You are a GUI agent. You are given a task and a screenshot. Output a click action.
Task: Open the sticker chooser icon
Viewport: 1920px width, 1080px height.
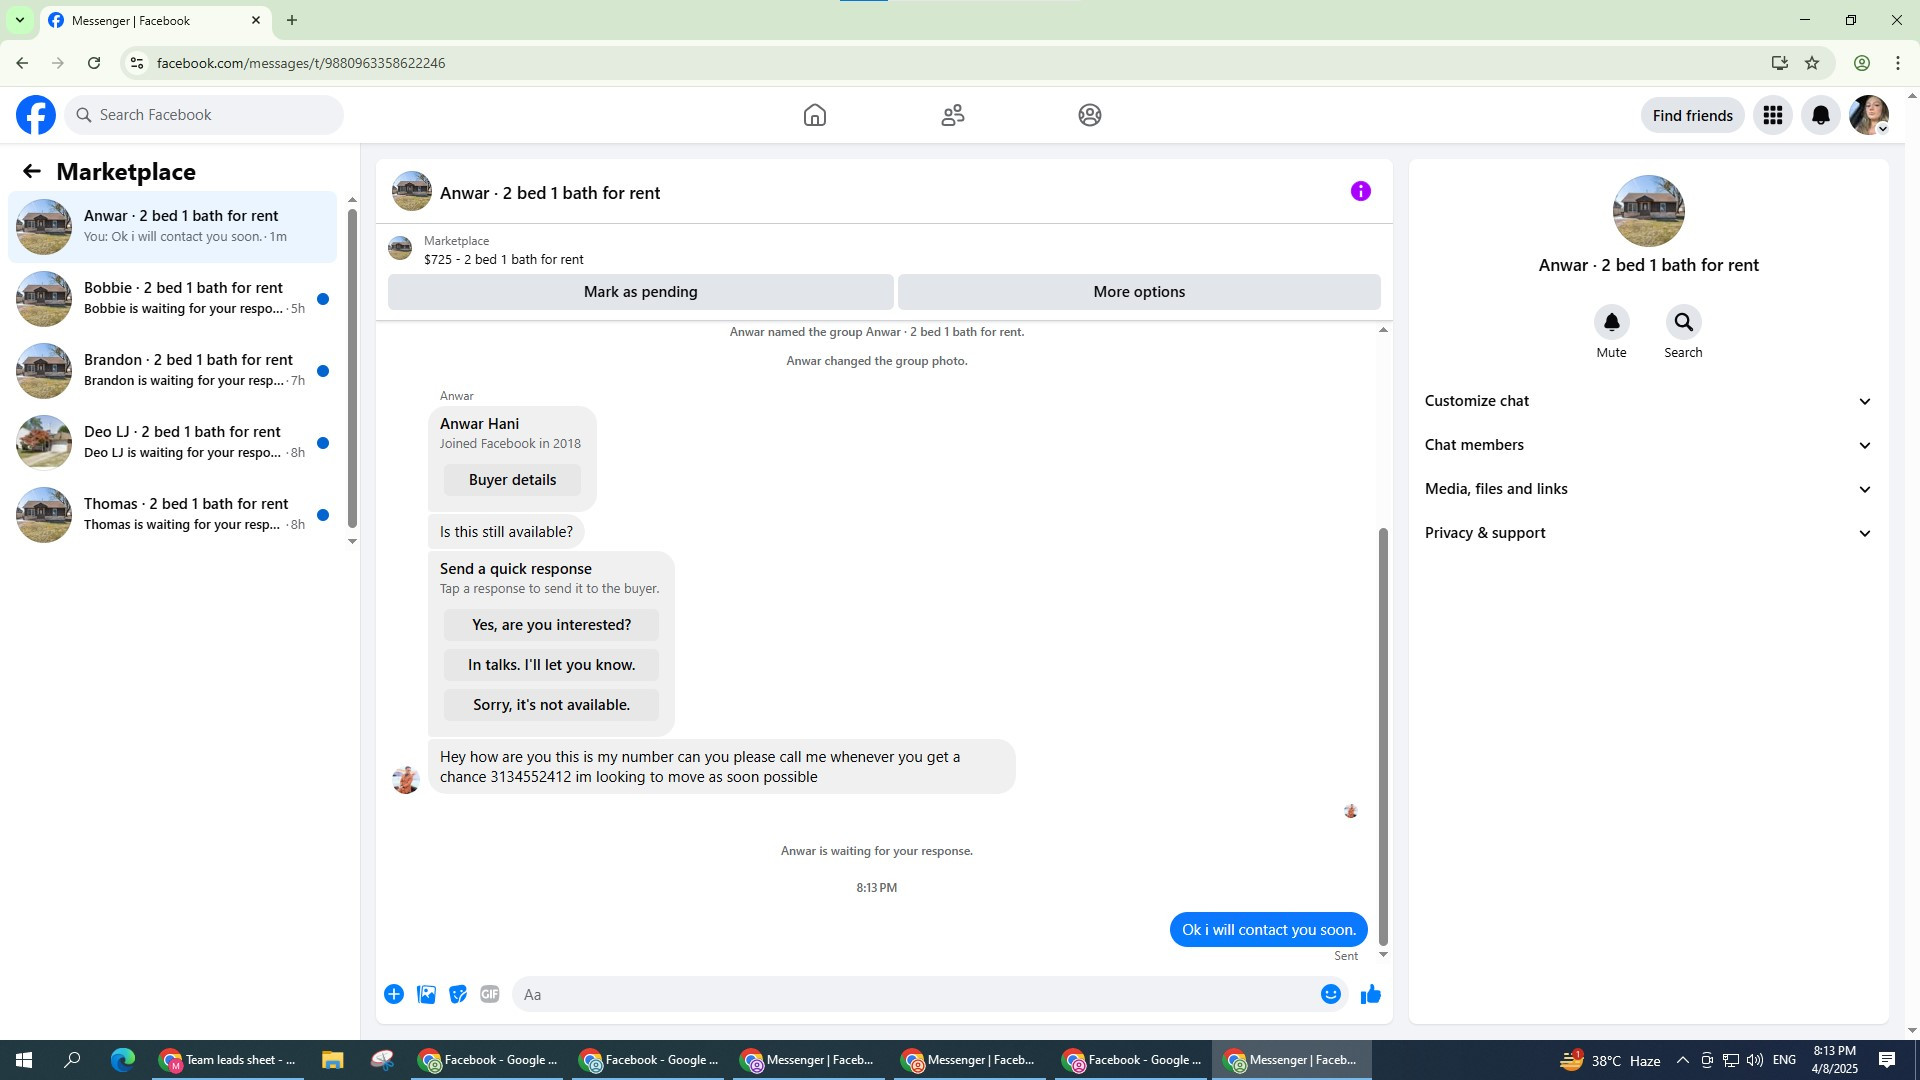click(458, 994)
